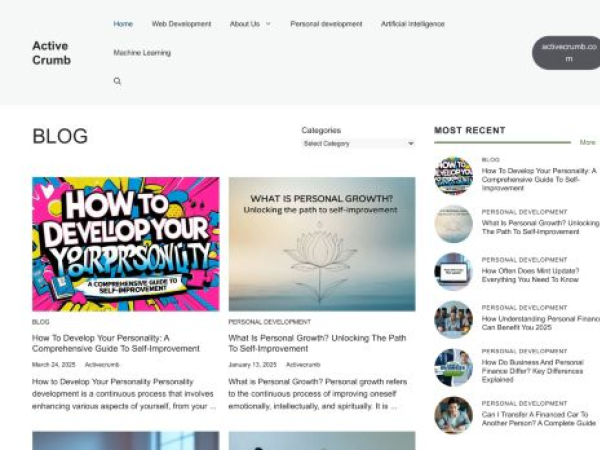Click BLOG label above sidebar first post

491,160
